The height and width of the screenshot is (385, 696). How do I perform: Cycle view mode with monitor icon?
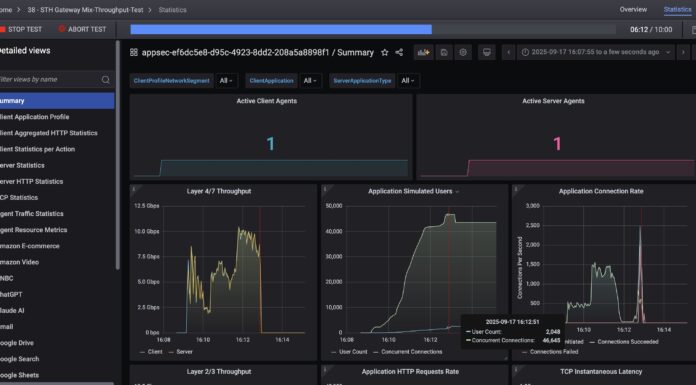click(486, 52)
